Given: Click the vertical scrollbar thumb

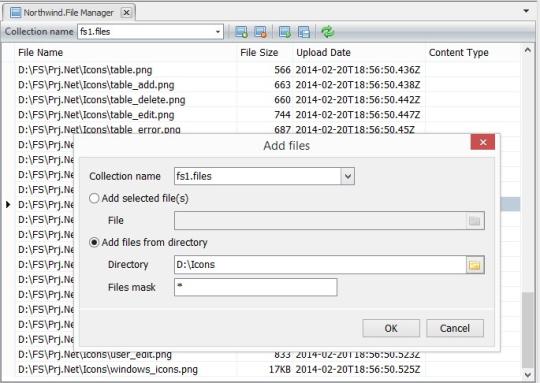Looking at the screenshot, I should (527, 330).
